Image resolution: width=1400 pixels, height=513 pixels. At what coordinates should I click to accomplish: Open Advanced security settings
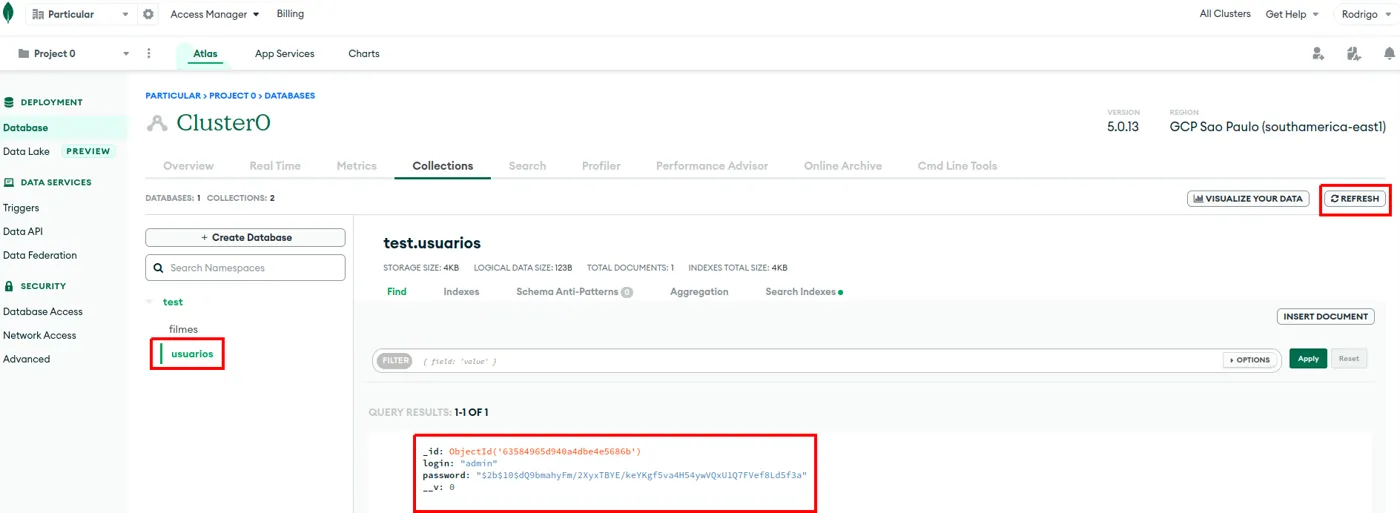click(27, 359)
